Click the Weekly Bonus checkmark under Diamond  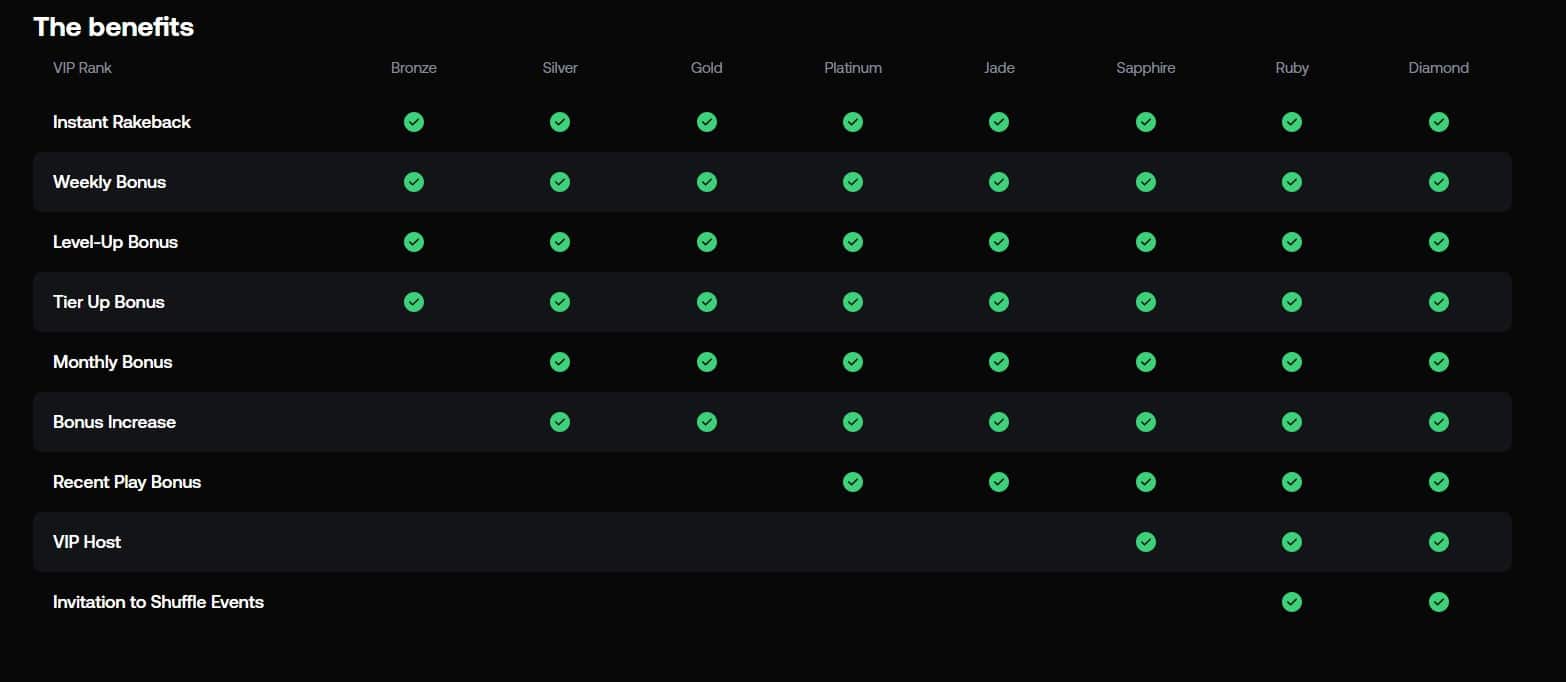point(1438,182)
